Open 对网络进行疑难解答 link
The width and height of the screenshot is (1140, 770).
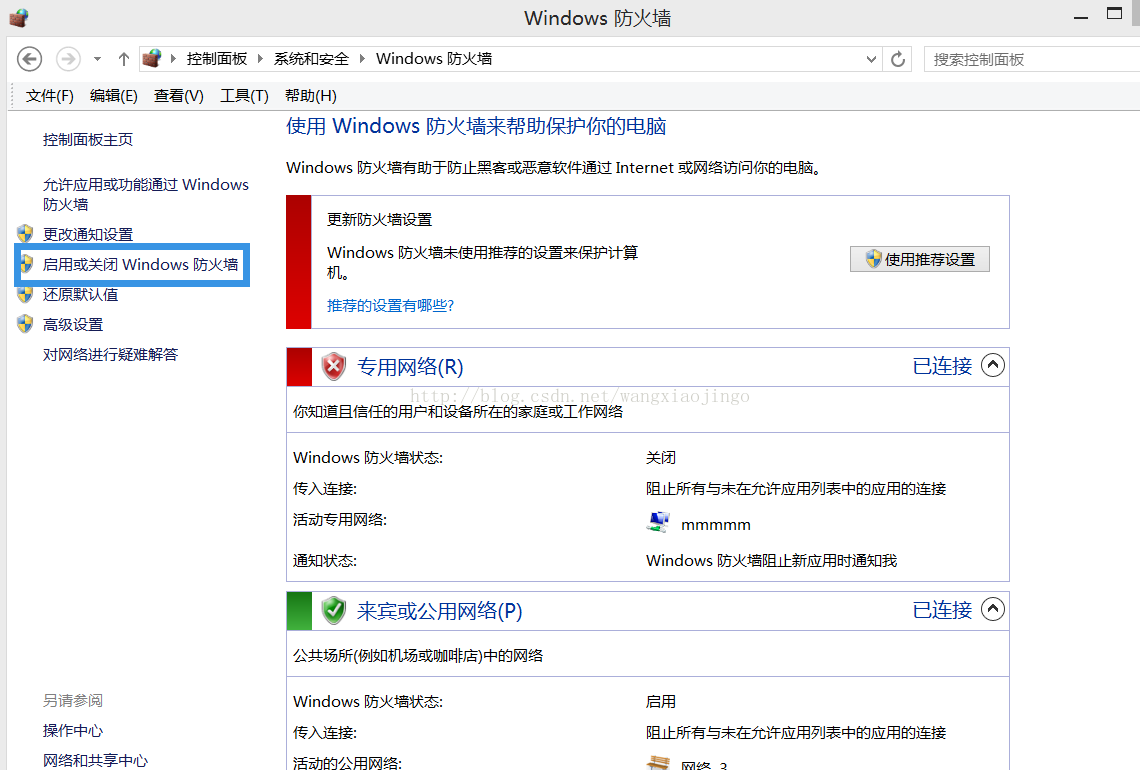click(x=111, y=355)
